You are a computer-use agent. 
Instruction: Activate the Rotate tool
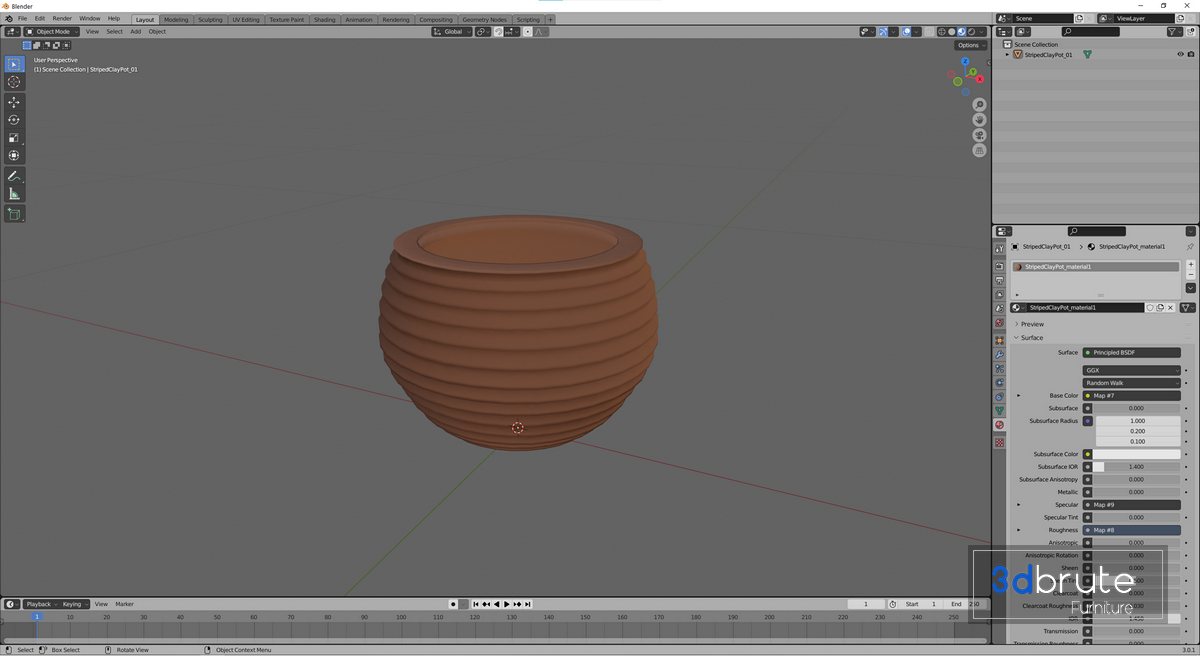(x=14, y=120)
